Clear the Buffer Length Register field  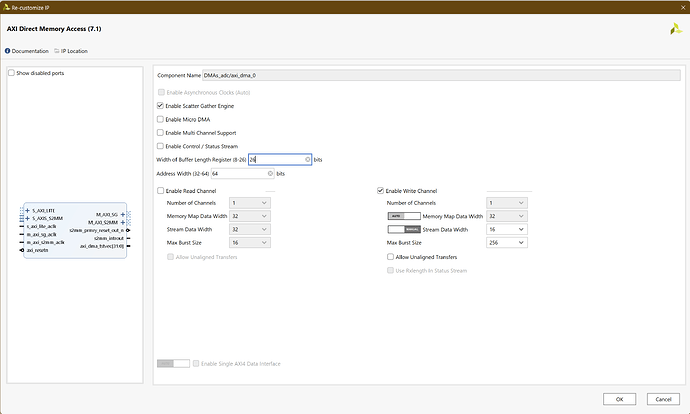pos(308,159)
